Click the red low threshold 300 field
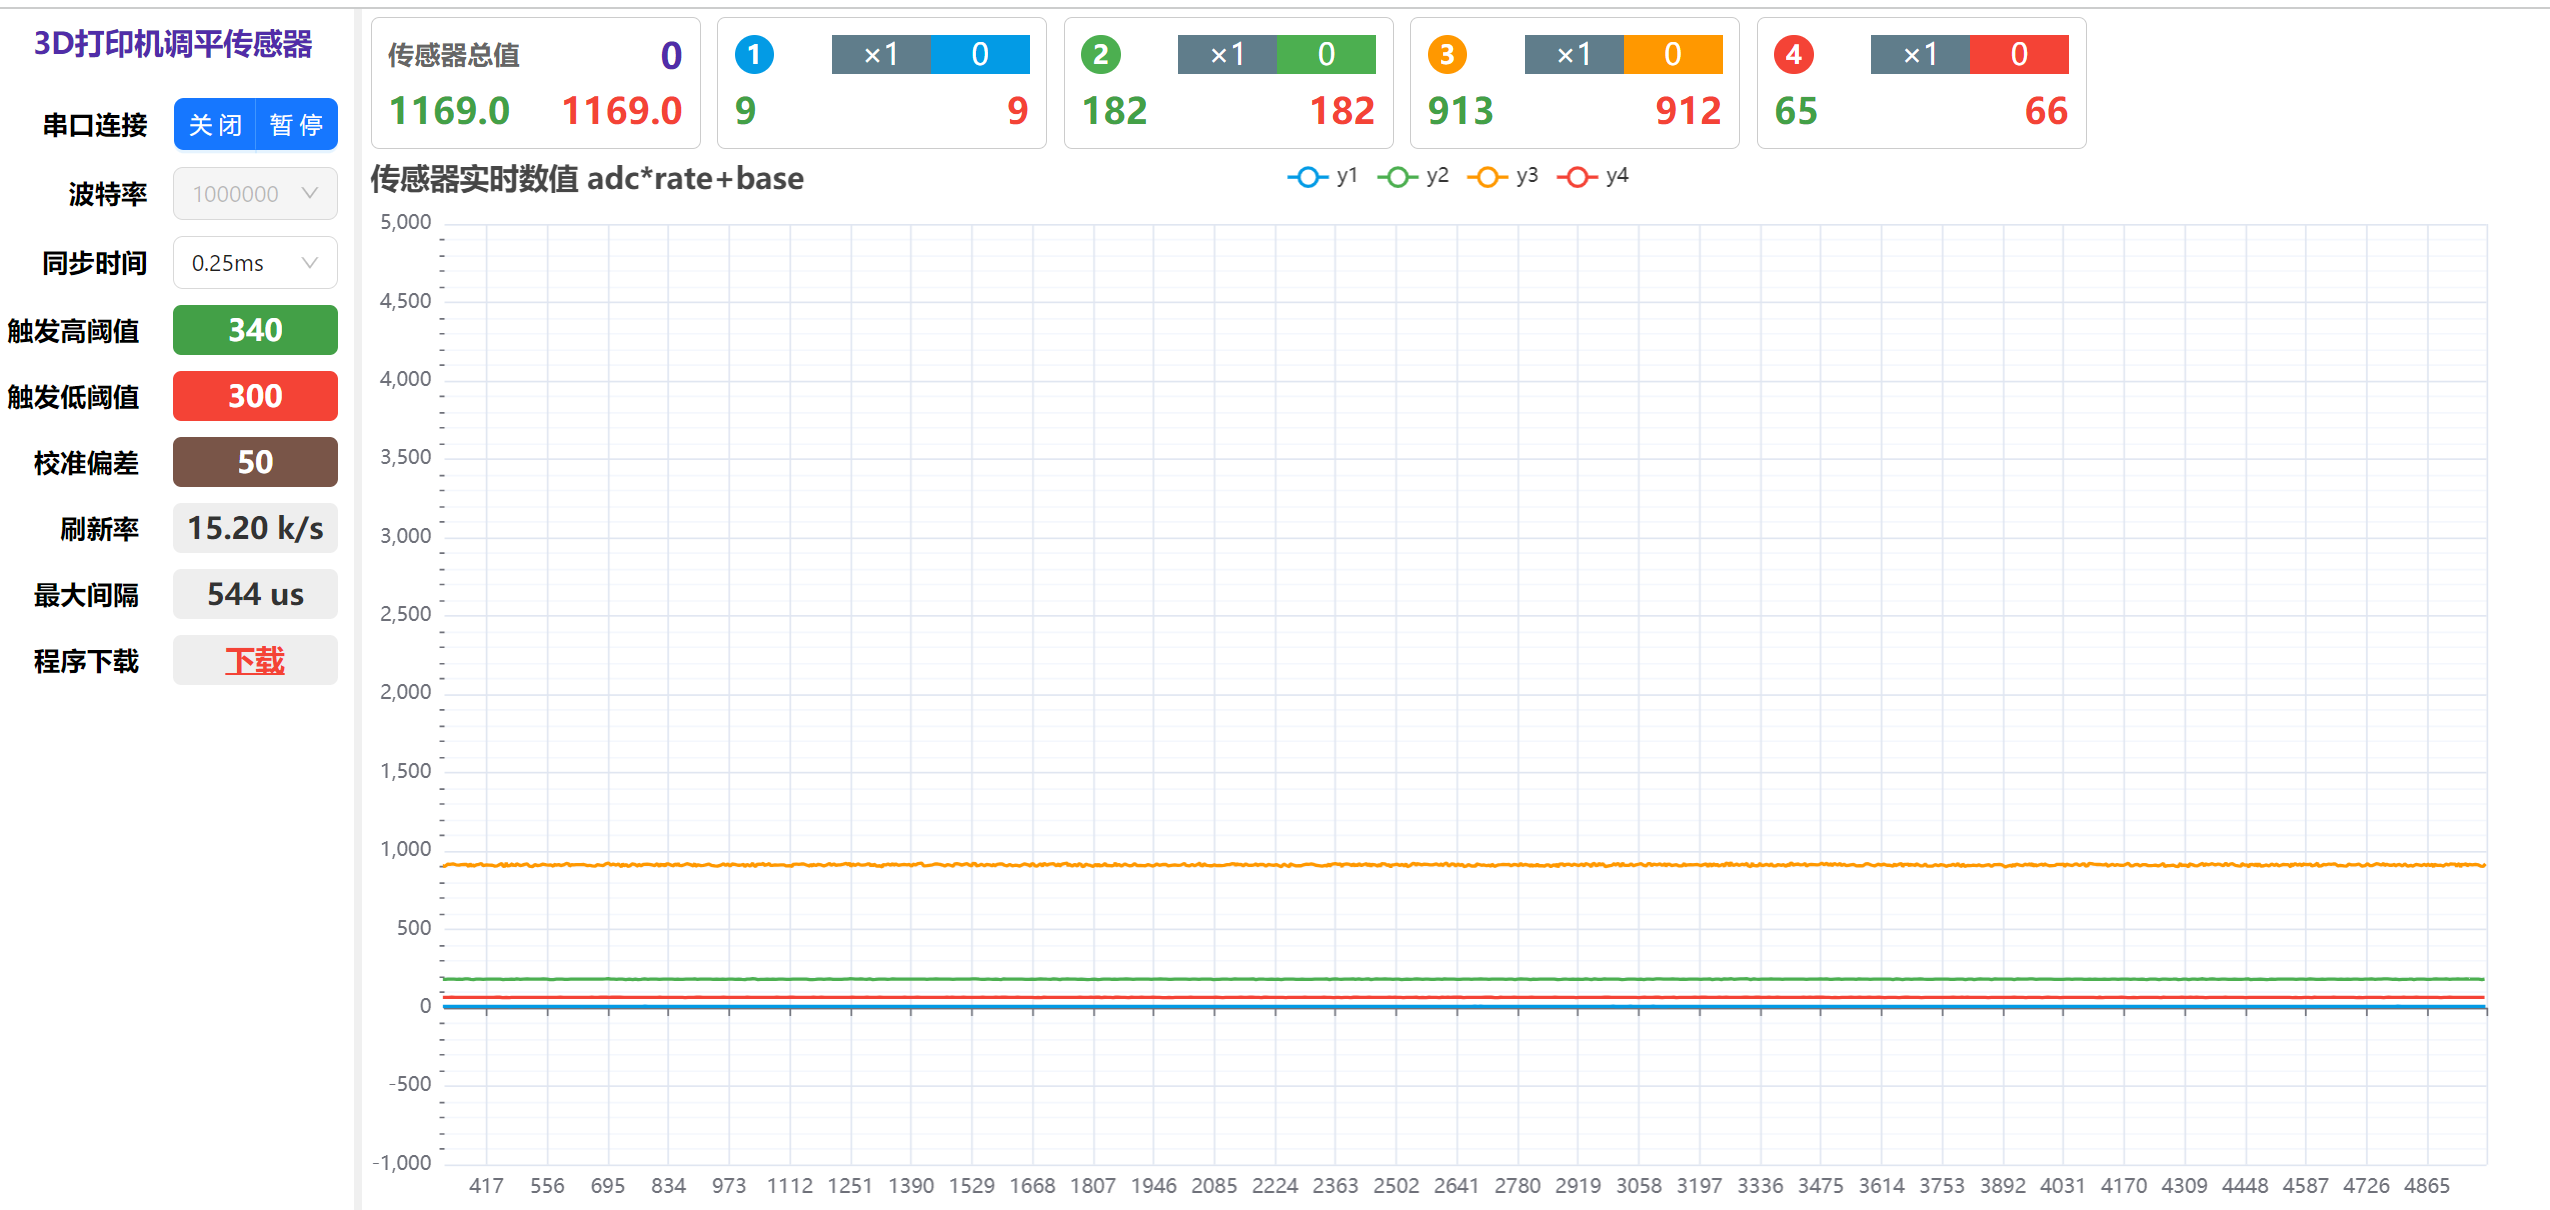 pos(255,396)
